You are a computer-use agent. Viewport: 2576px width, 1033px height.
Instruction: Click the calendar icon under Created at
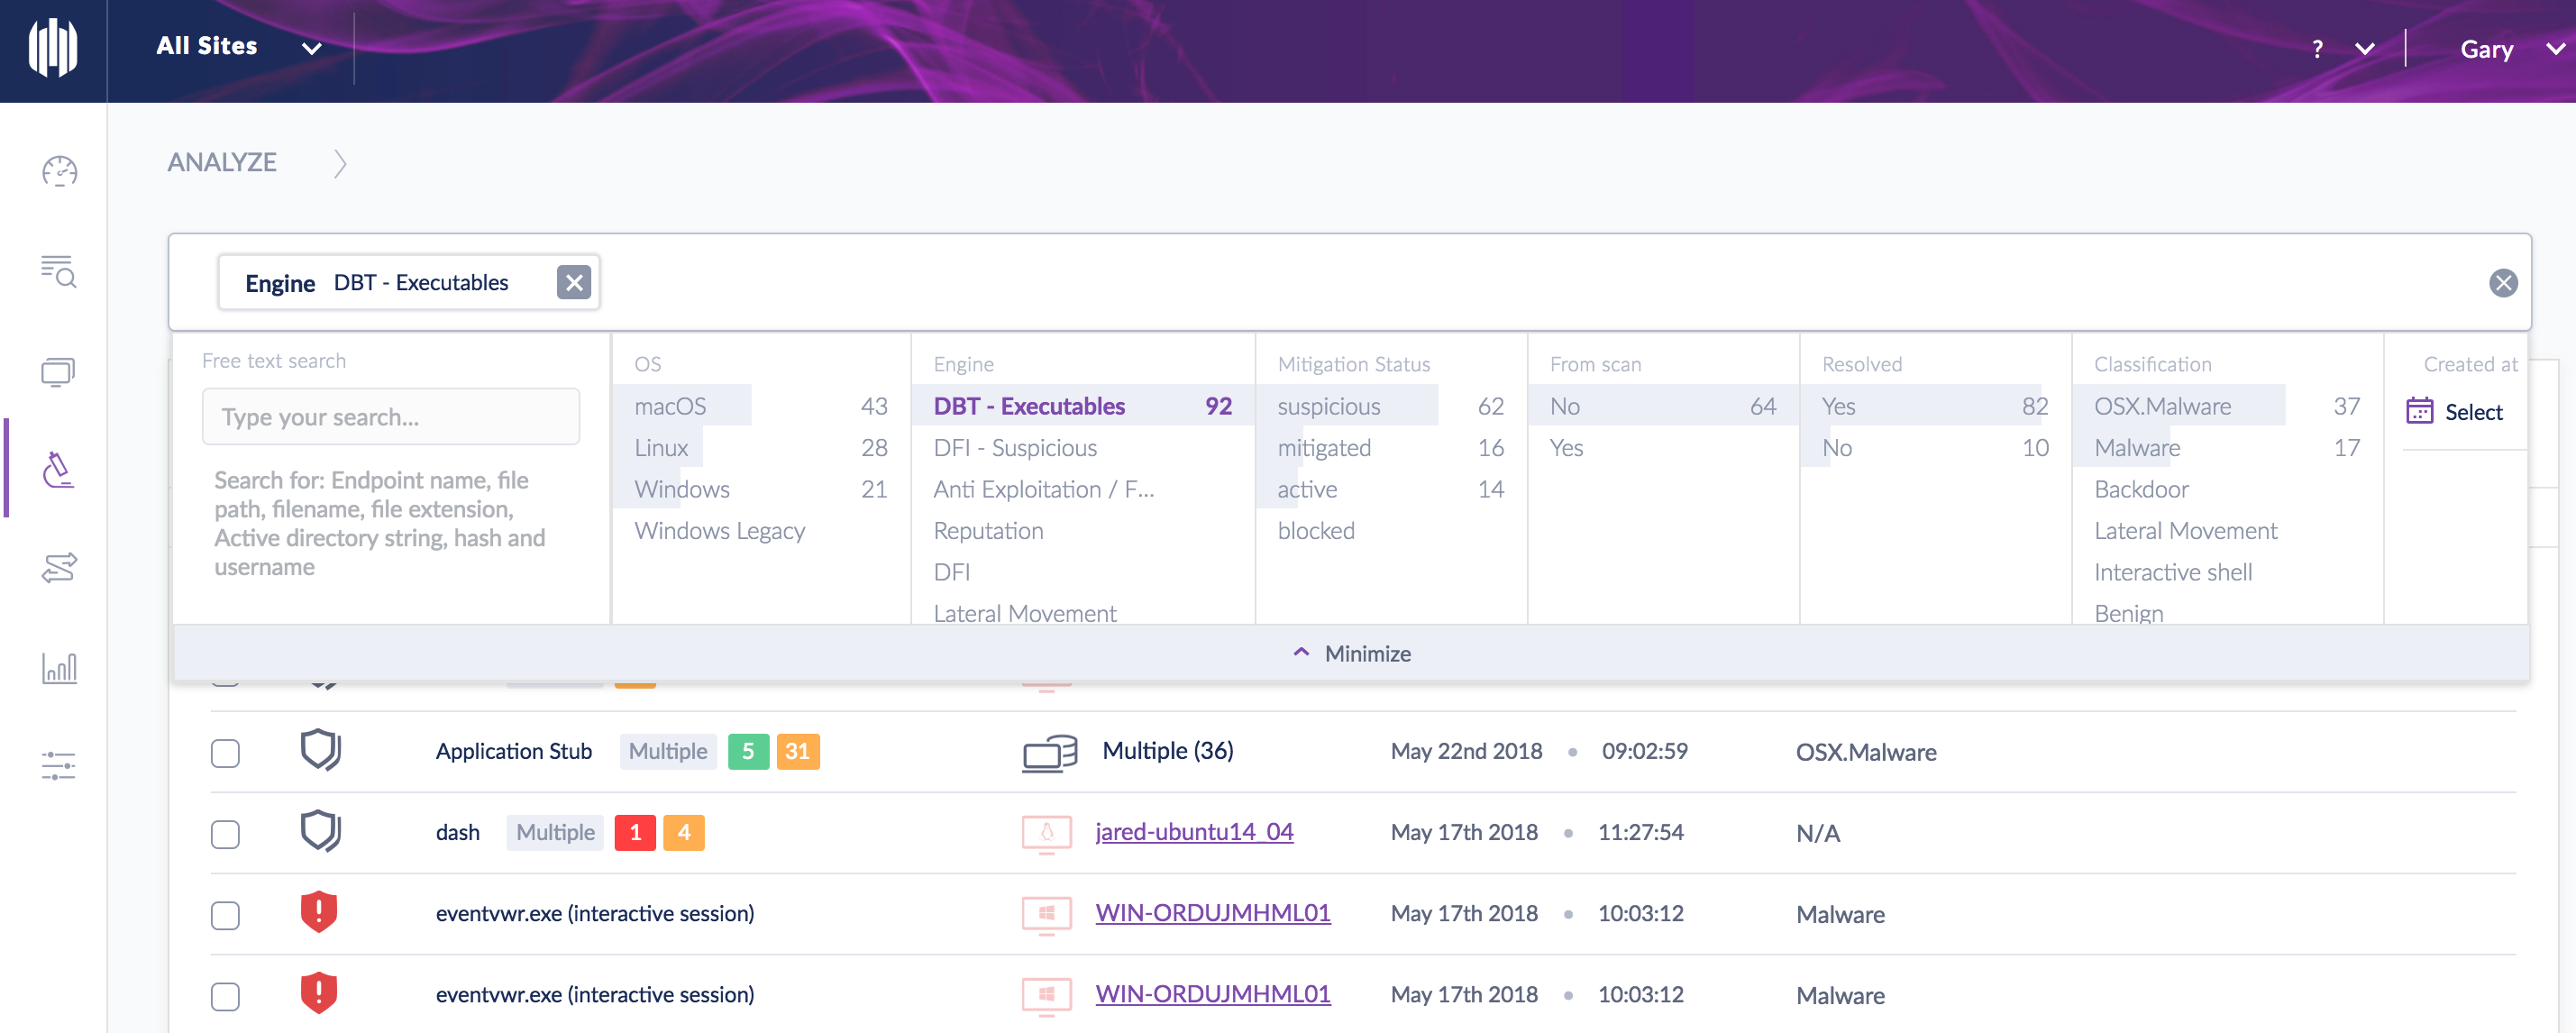point(2419,411)
